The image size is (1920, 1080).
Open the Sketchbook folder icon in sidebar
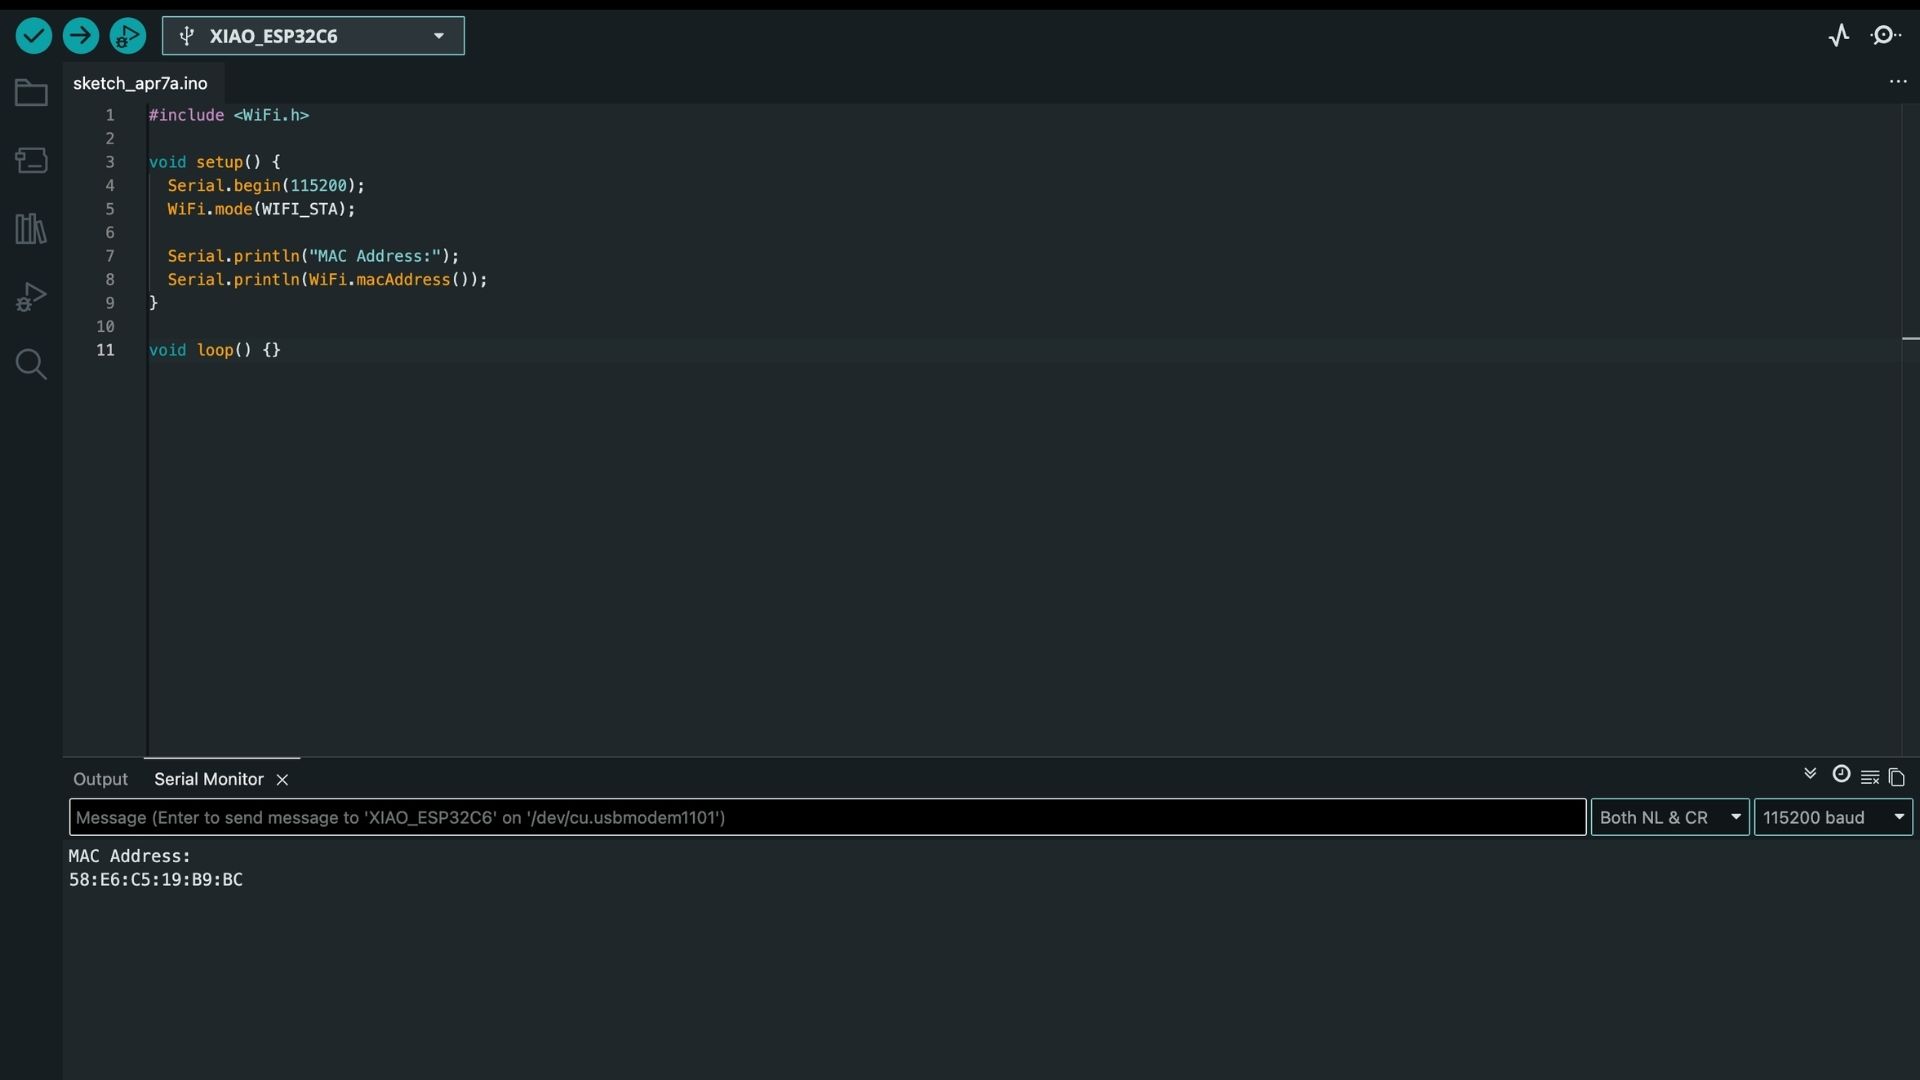(31, 93)
